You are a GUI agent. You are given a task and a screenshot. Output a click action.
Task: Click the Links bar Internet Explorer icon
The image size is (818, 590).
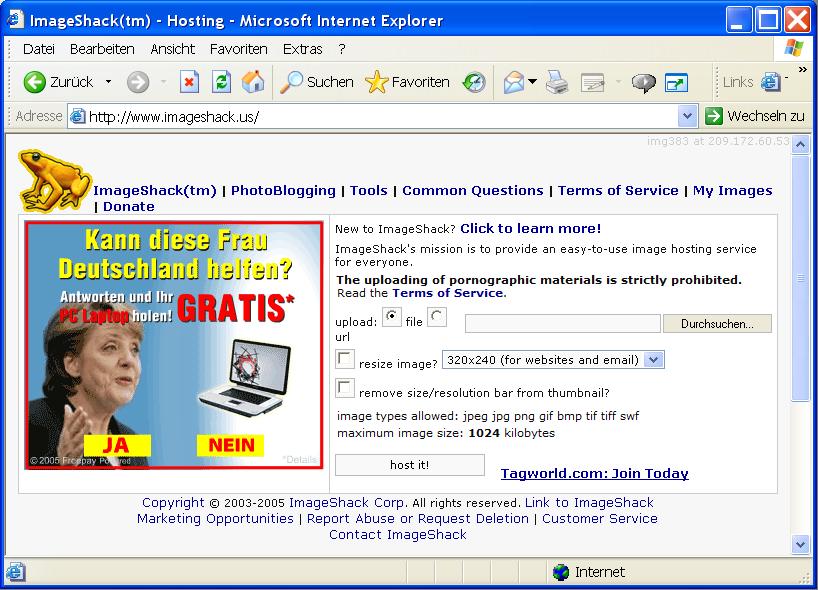[x=771, y=82]
